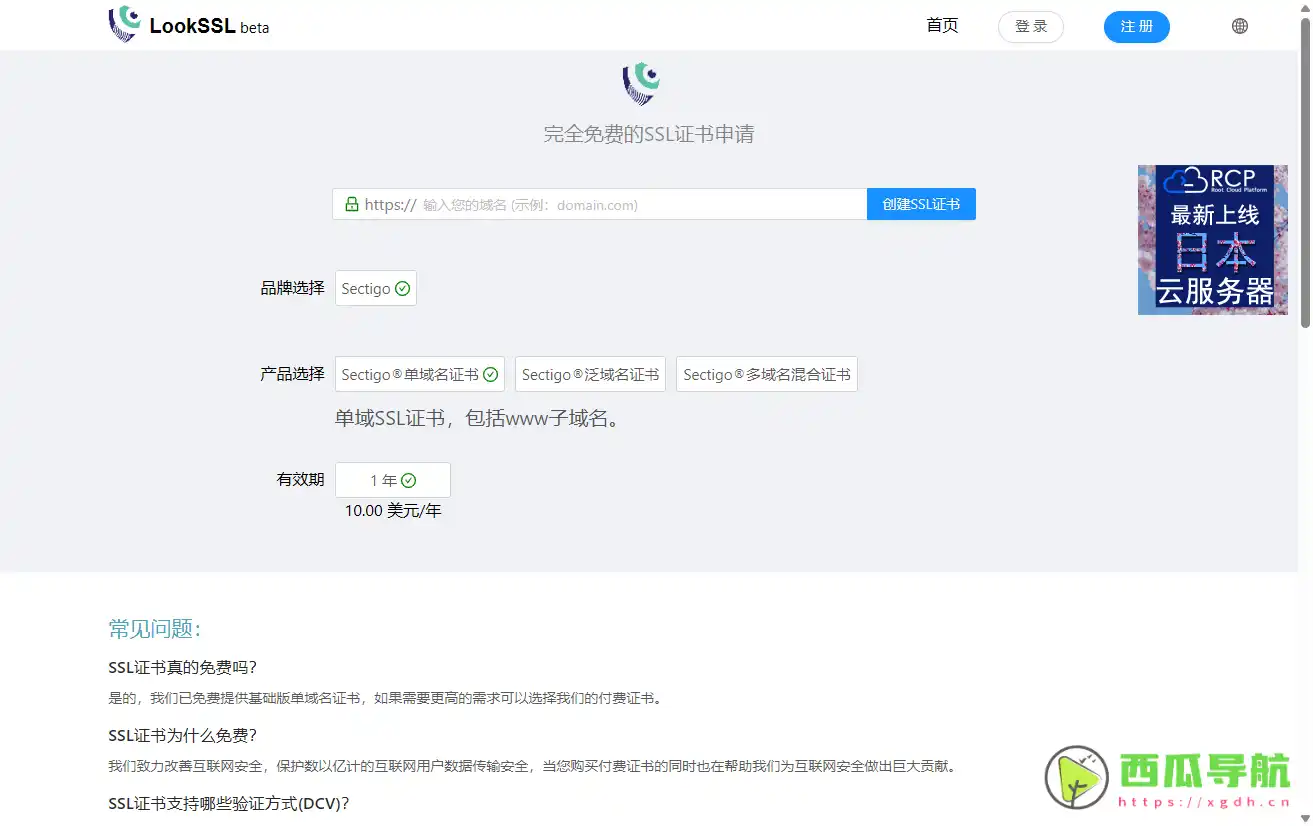Open the language globe icon
1313x826 pixels.
[1240, 25]
